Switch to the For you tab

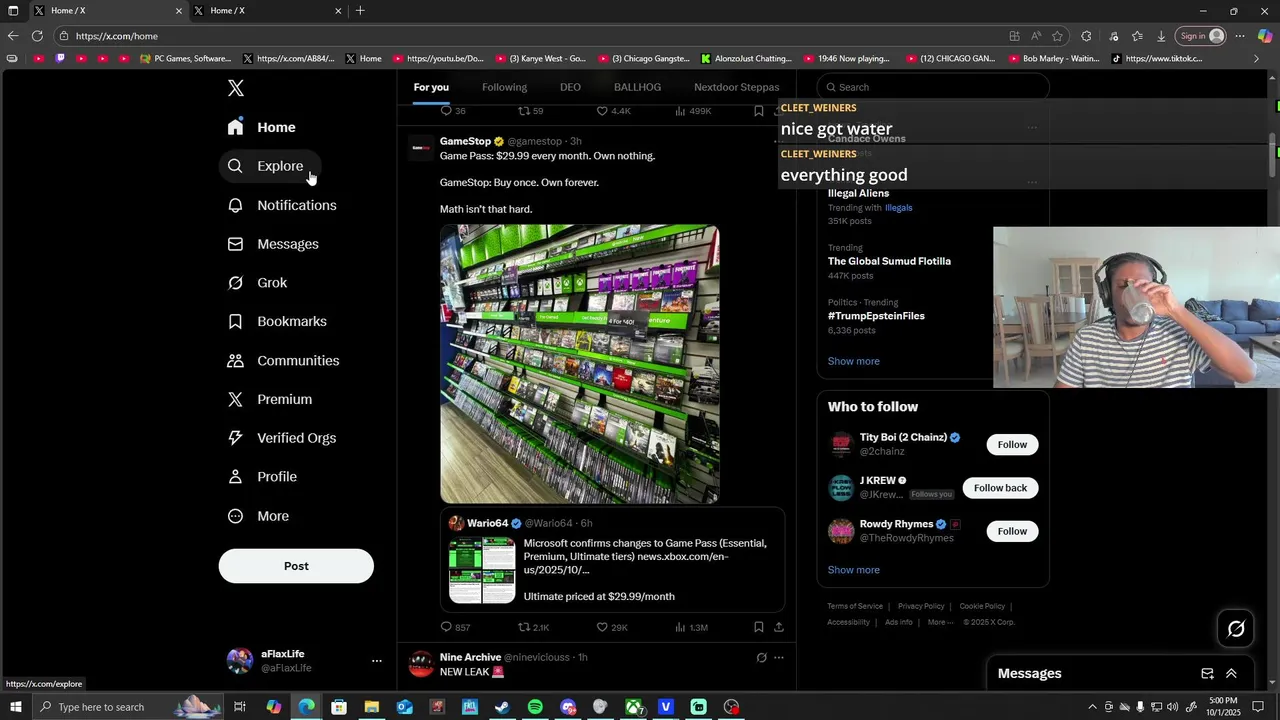431,87
